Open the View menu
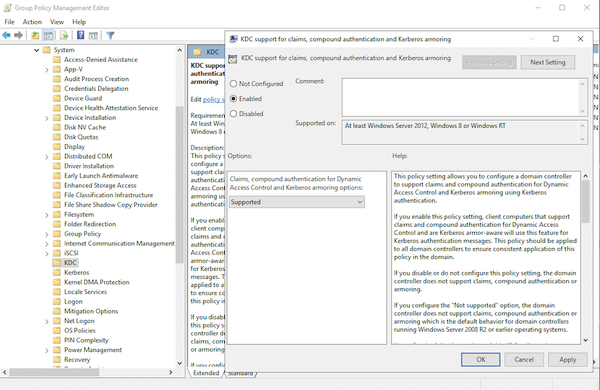Screen dimensions: 600x390 (x=57, y=22)
